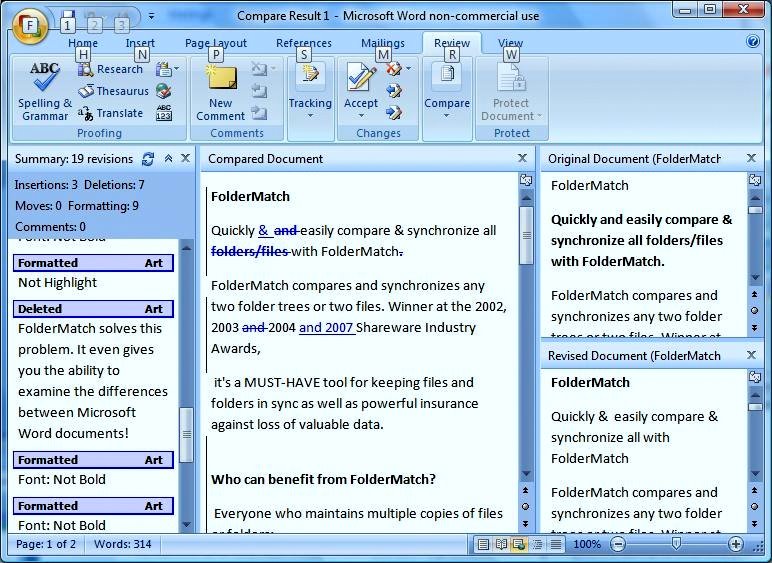Click the Translate command
The image size is (772, 563).
pyautogui.click(x=111, y=113)
